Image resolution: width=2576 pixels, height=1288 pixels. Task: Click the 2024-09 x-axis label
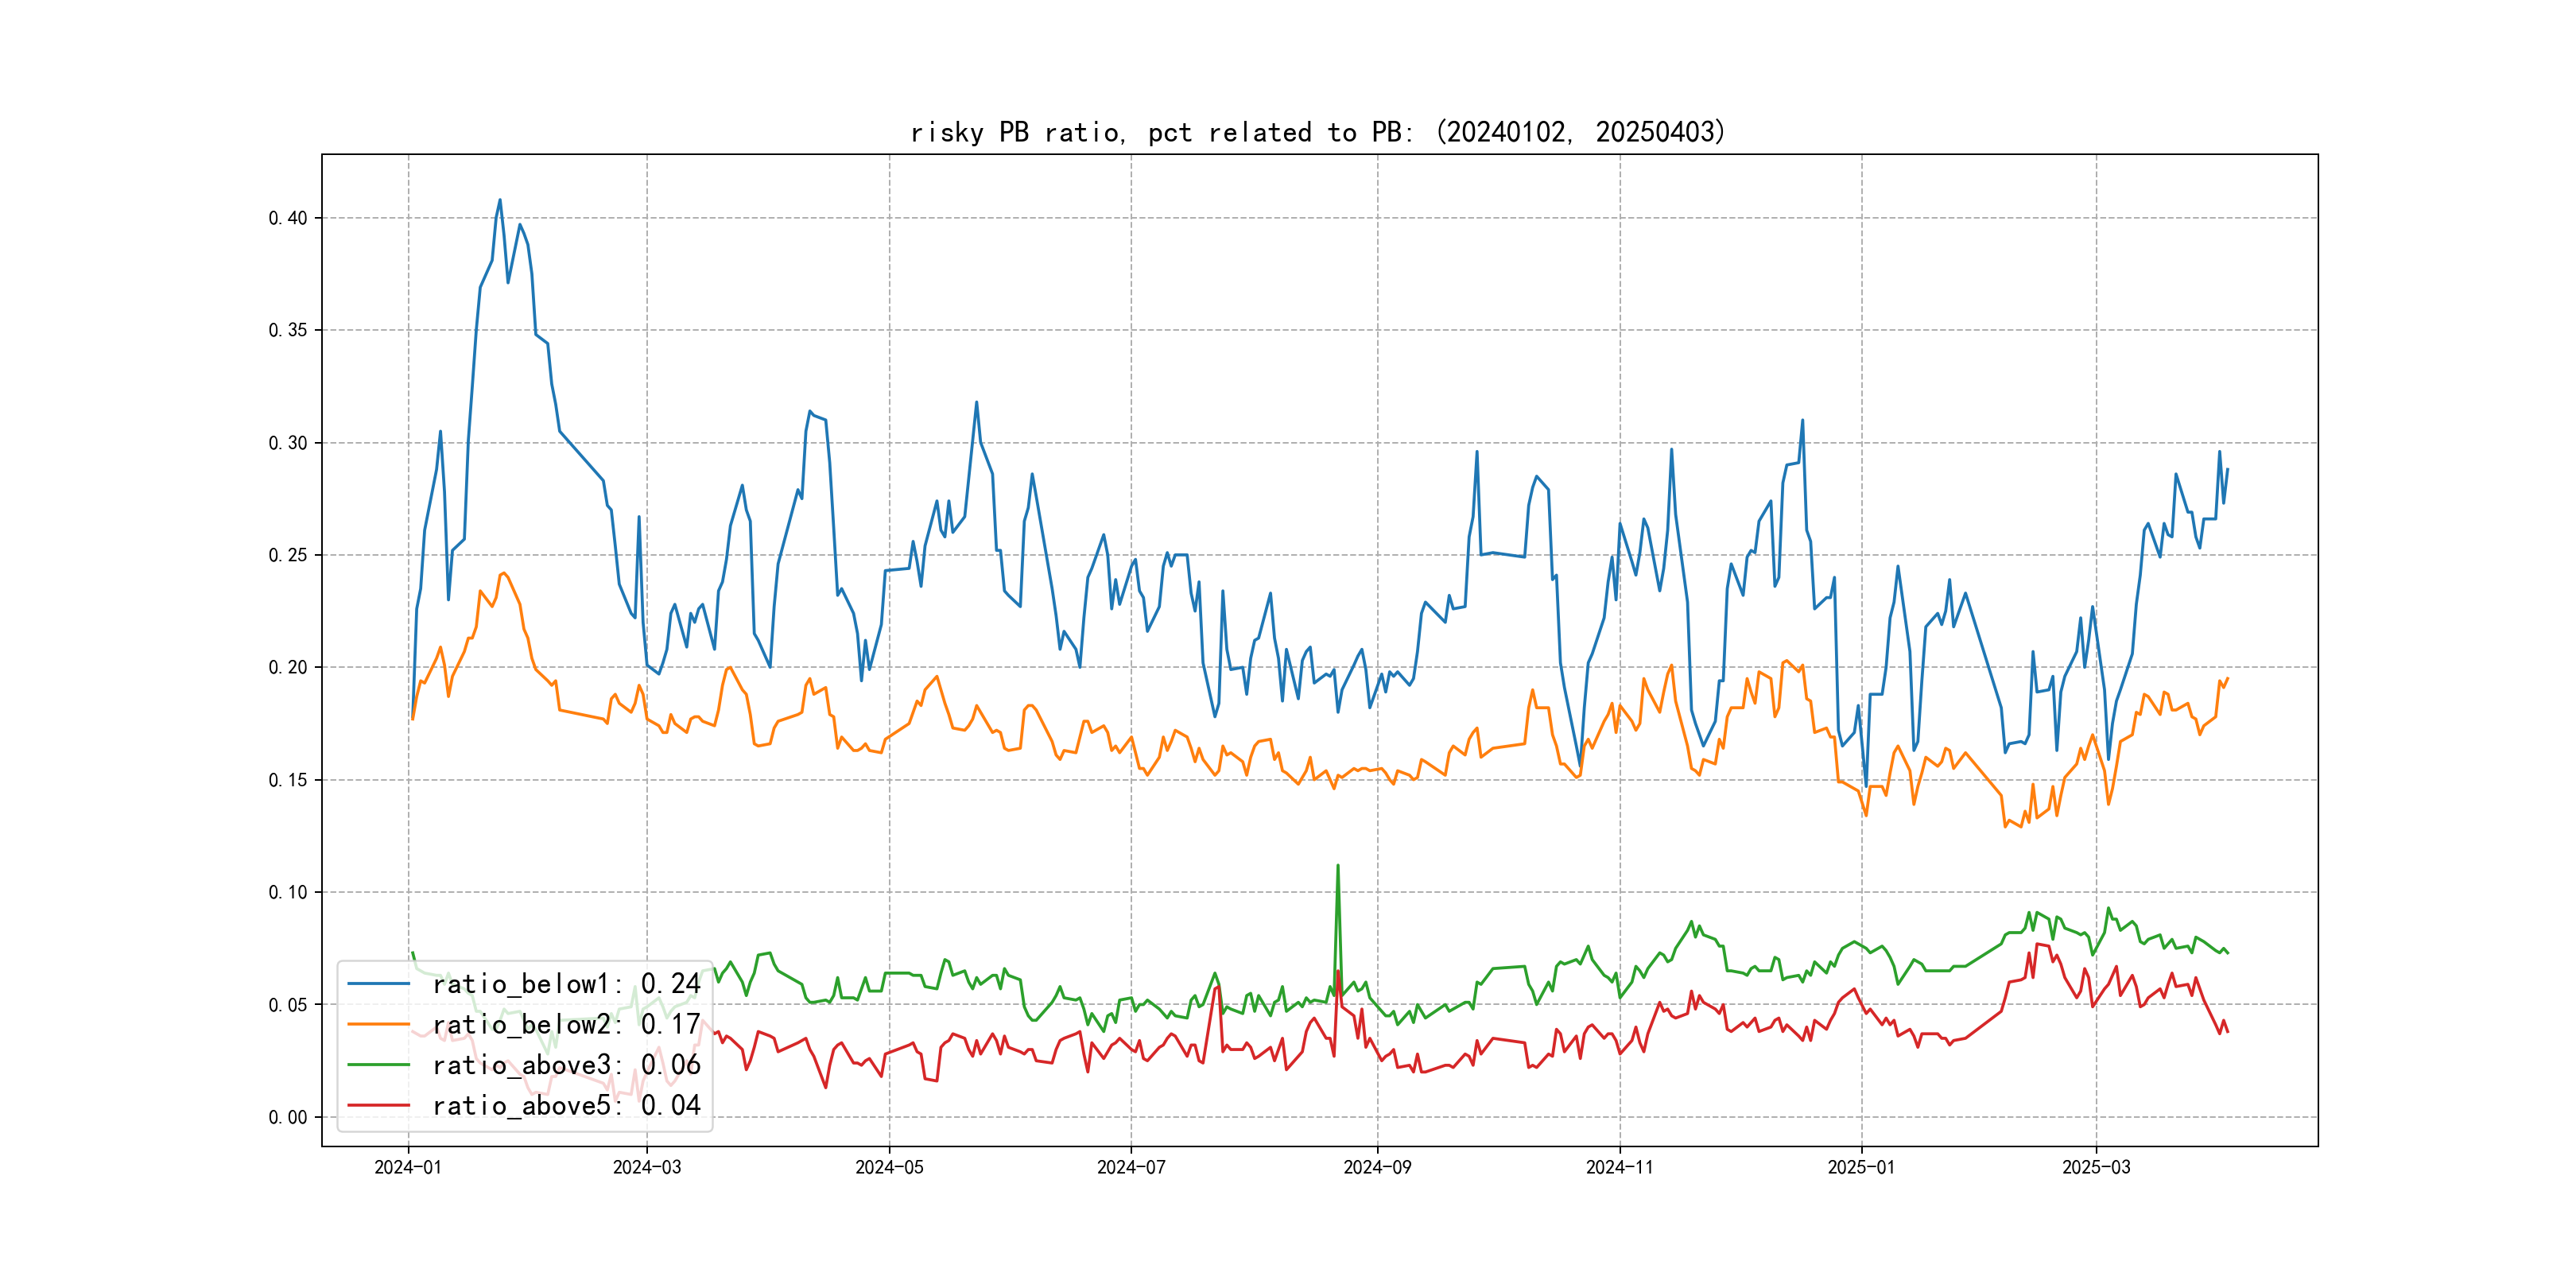coord(1377,1167)
